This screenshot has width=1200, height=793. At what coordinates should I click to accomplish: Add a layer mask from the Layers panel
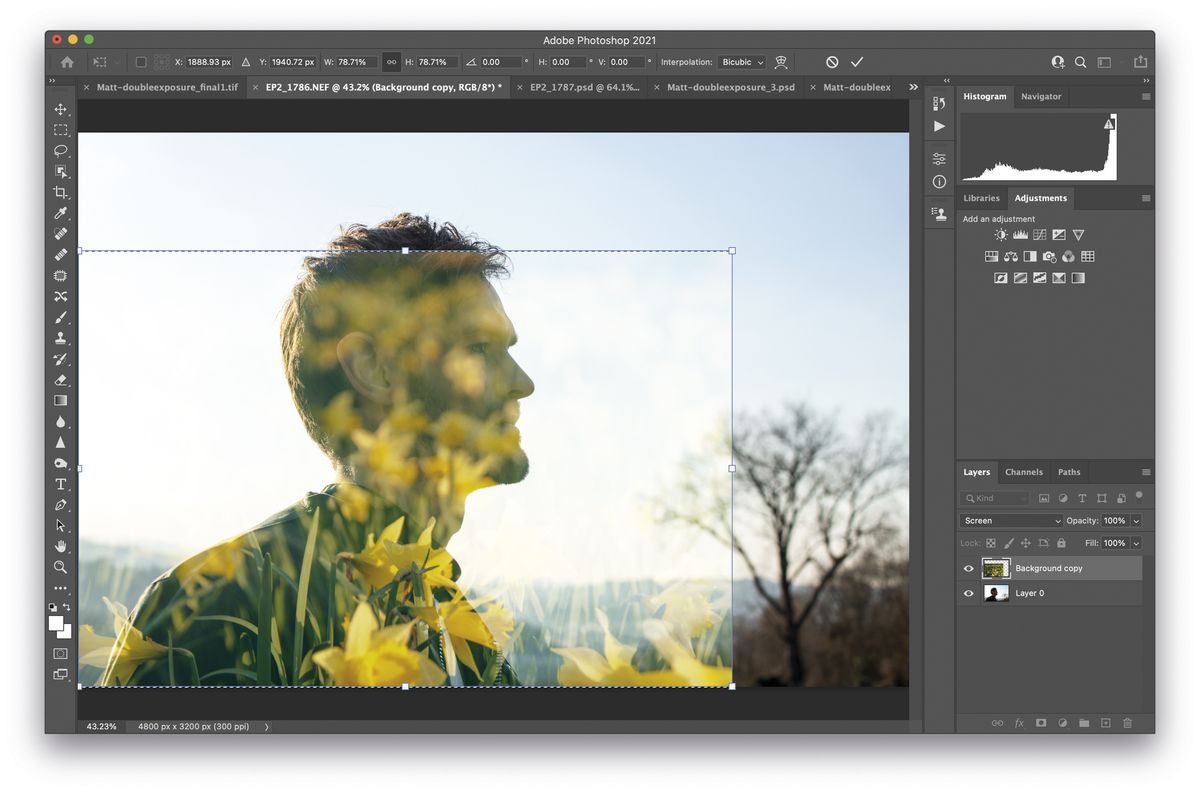pos(1040,722)
